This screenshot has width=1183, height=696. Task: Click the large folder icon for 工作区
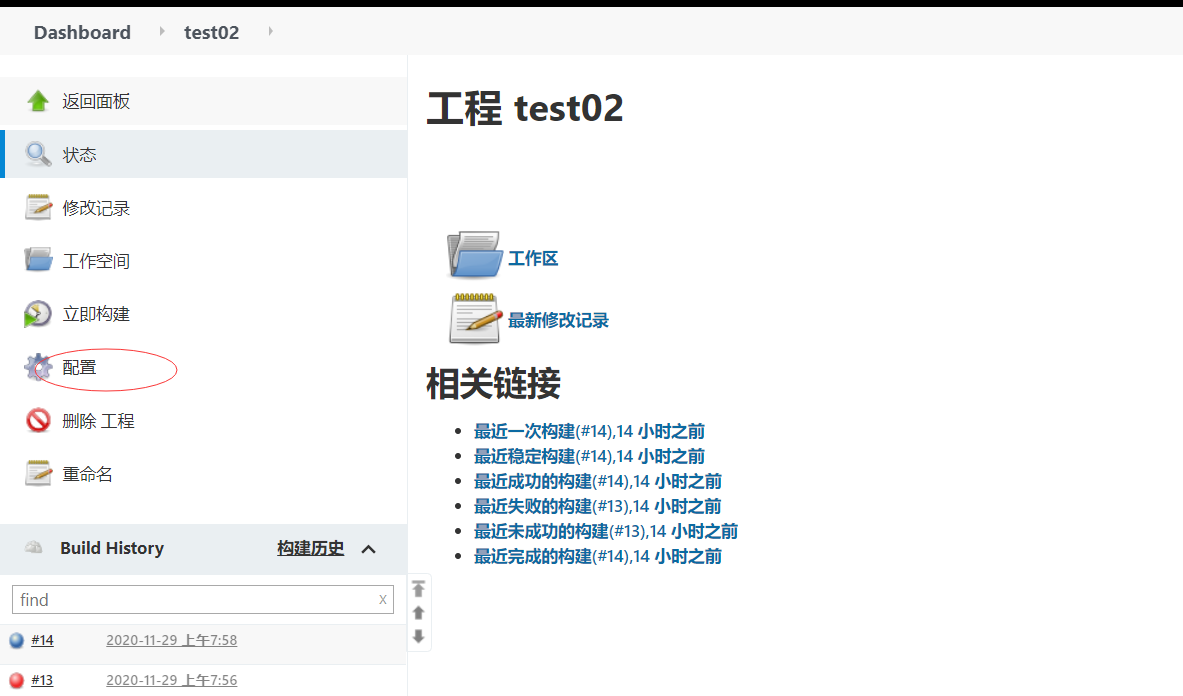coord(474,256)
